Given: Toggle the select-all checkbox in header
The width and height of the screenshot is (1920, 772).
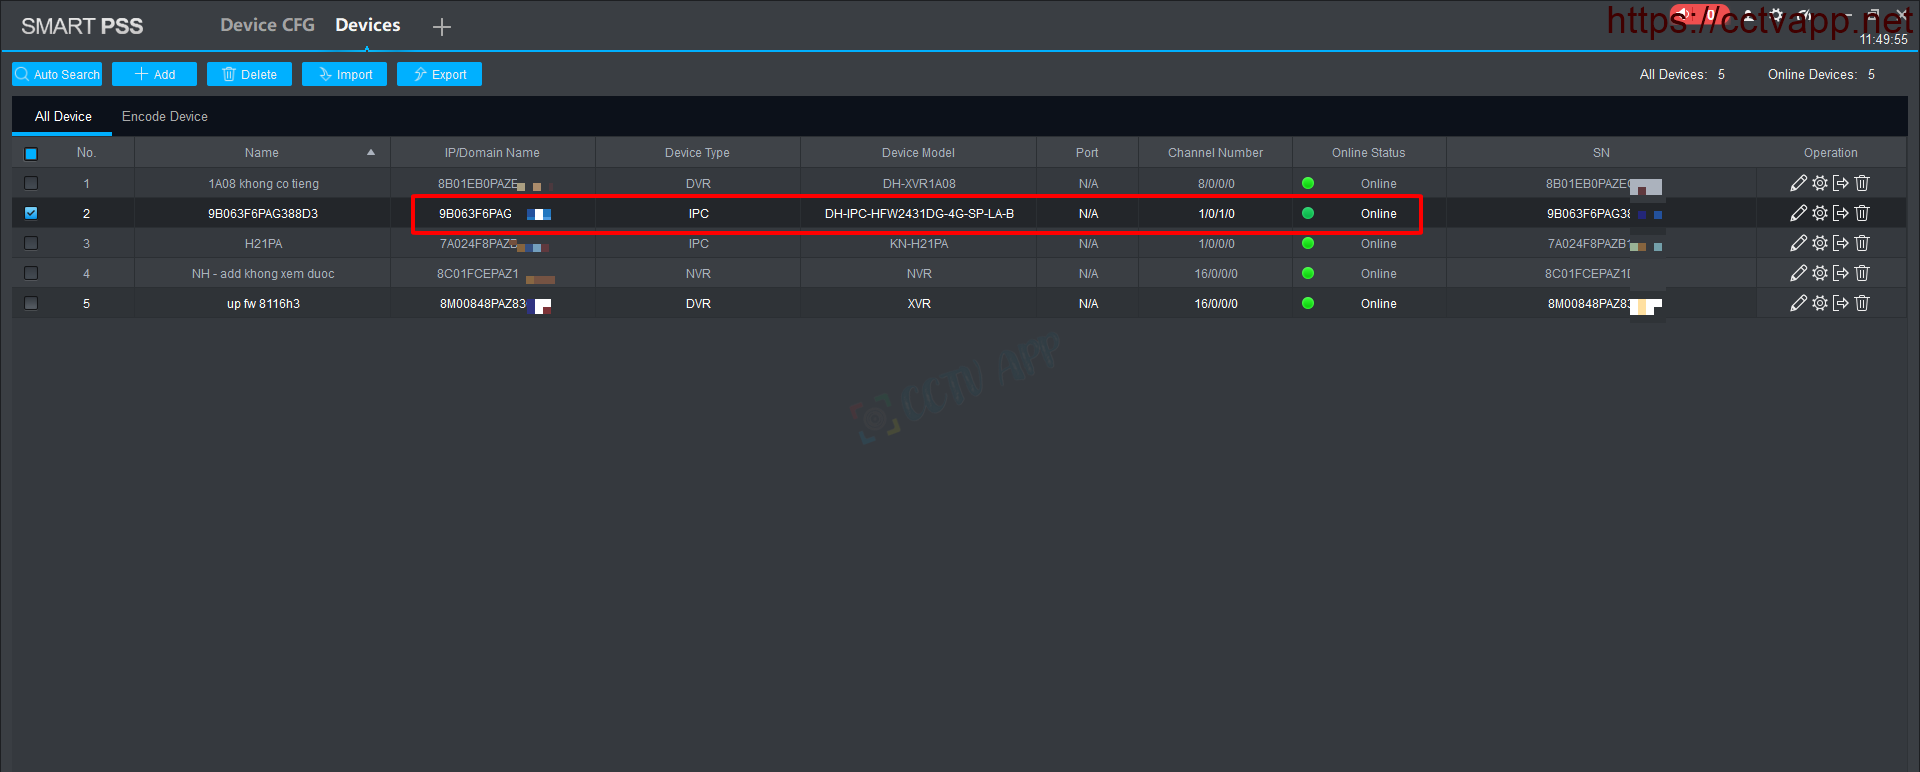Looking at the screenshot, I should 31,153.
